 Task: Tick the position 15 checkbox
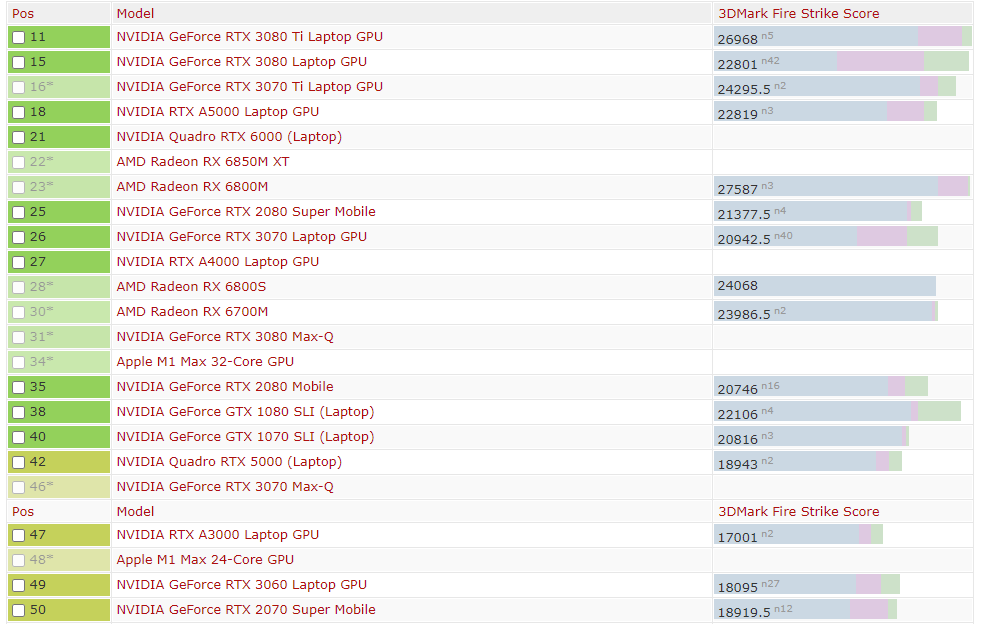(19, 62)
